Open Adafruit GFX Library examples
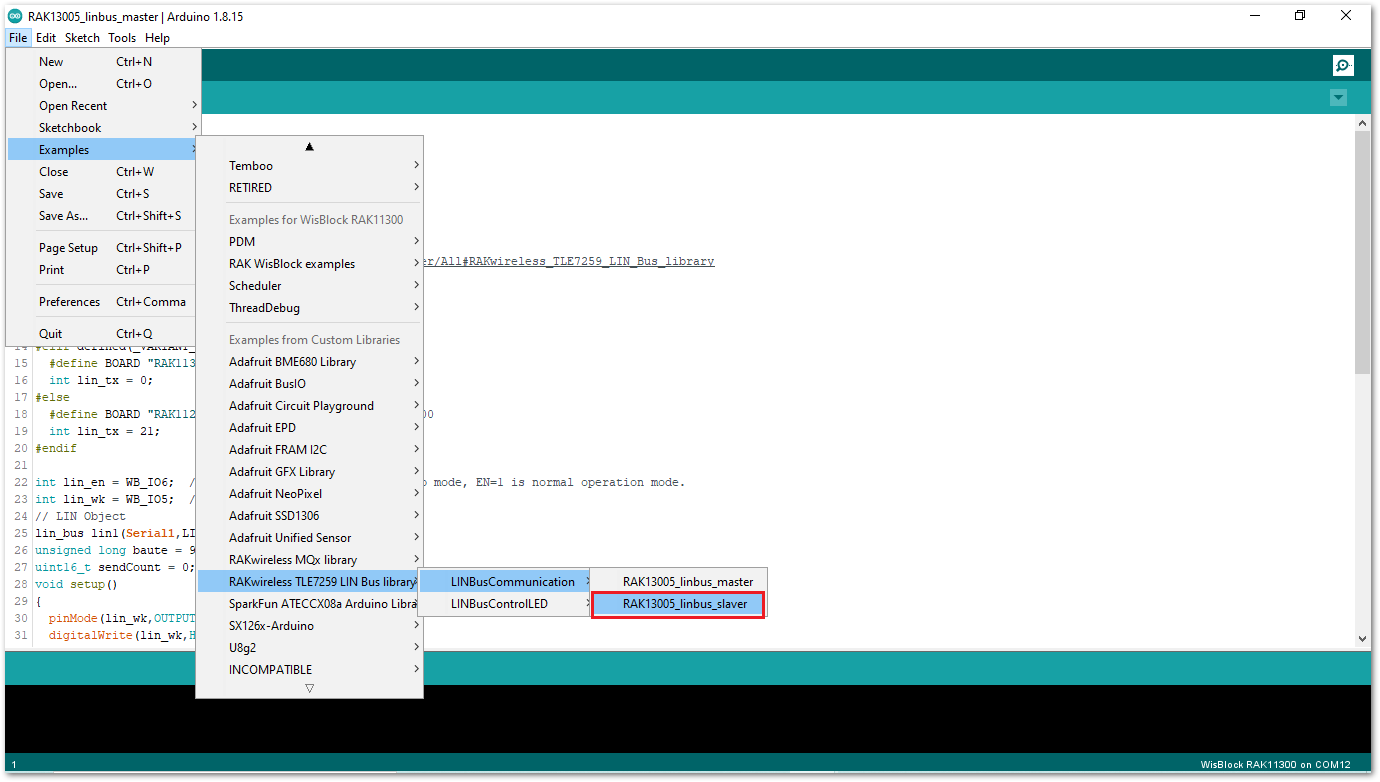Screen dimensions: 1380x782 point(310,472)
